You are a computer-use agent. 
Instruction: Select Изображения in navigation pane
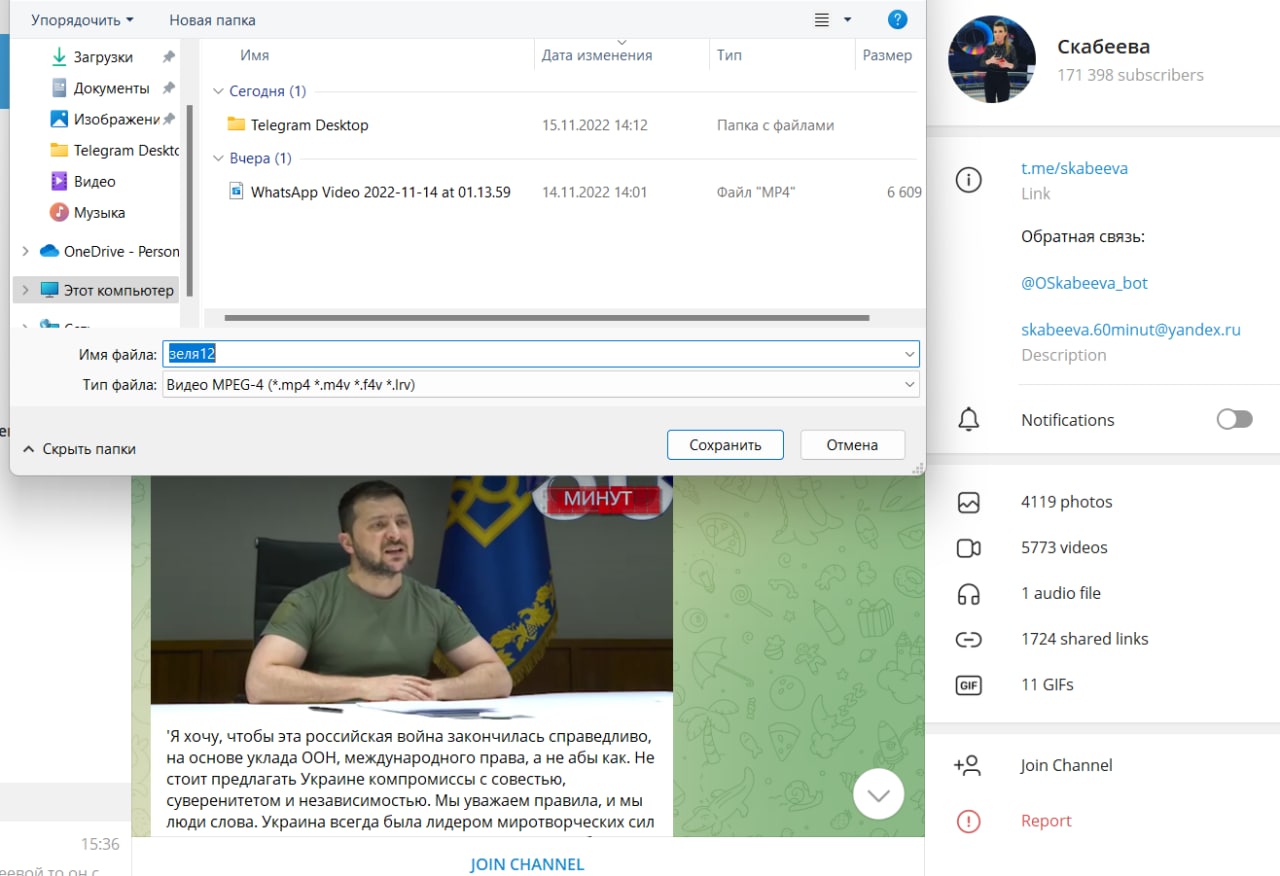116,119
